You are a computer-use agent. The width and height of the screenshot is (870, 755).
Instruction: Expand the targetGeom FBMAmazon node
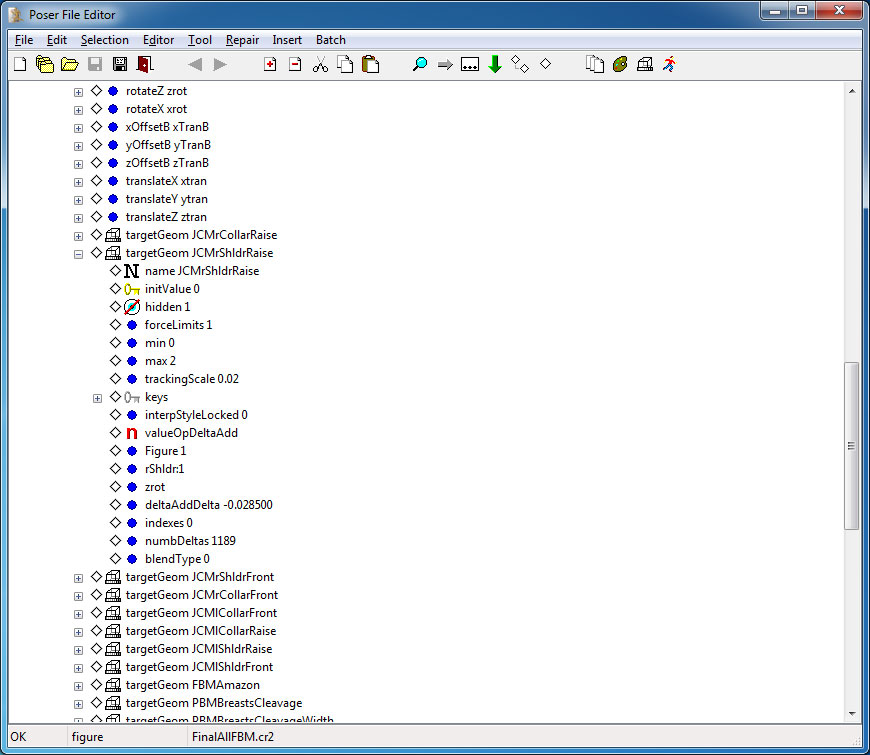click(x=78, y=685)
